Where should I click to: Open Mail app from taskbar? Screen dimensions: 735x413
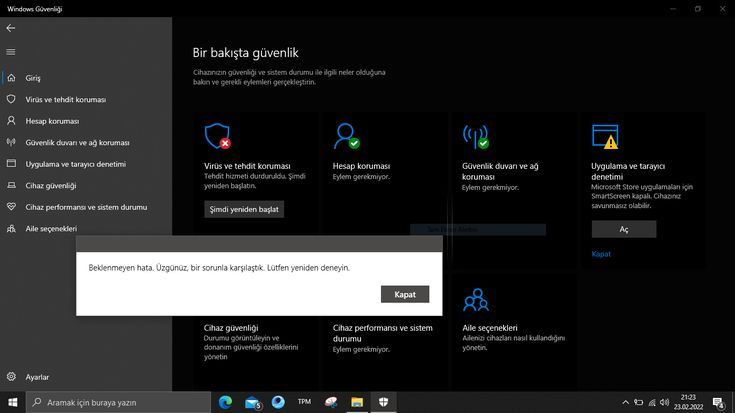[x=252, y=403]
